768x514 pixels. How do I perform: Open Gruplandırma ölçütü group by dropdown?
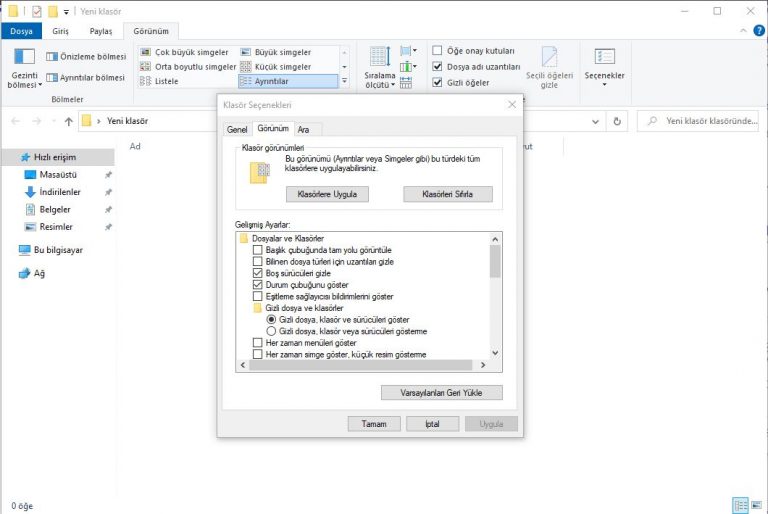point(408,51)
